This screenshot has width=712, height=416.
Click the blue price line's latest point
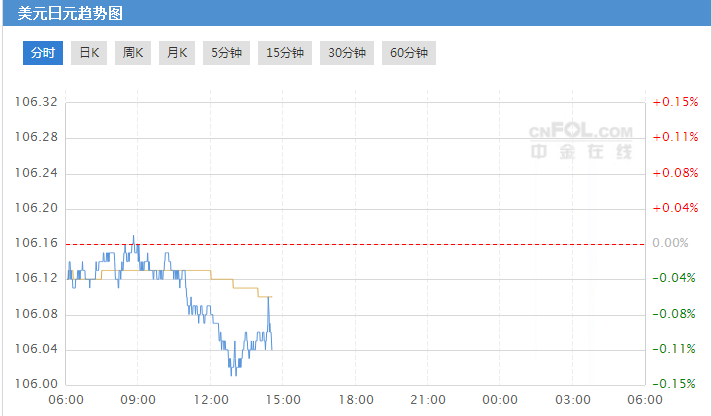click(x=272, y=349)
